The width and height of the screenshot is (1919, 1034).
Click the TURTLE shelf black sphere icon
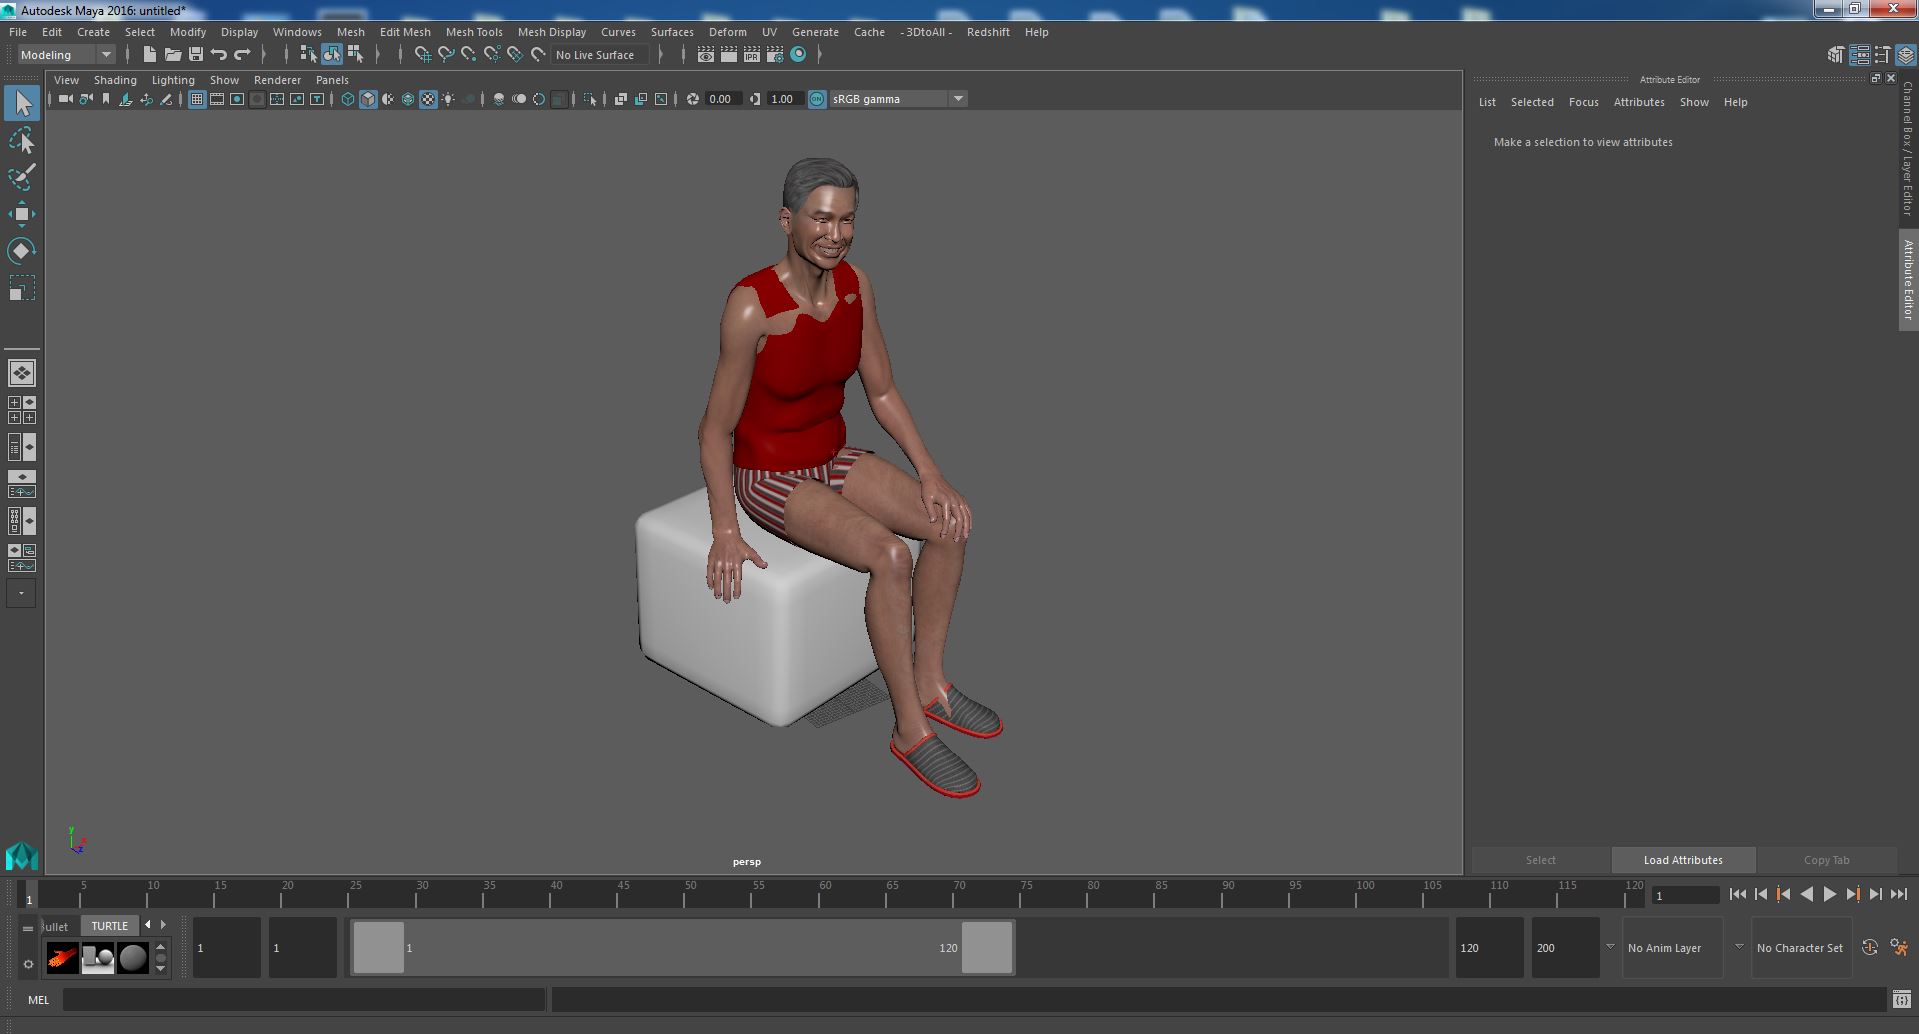133,958
